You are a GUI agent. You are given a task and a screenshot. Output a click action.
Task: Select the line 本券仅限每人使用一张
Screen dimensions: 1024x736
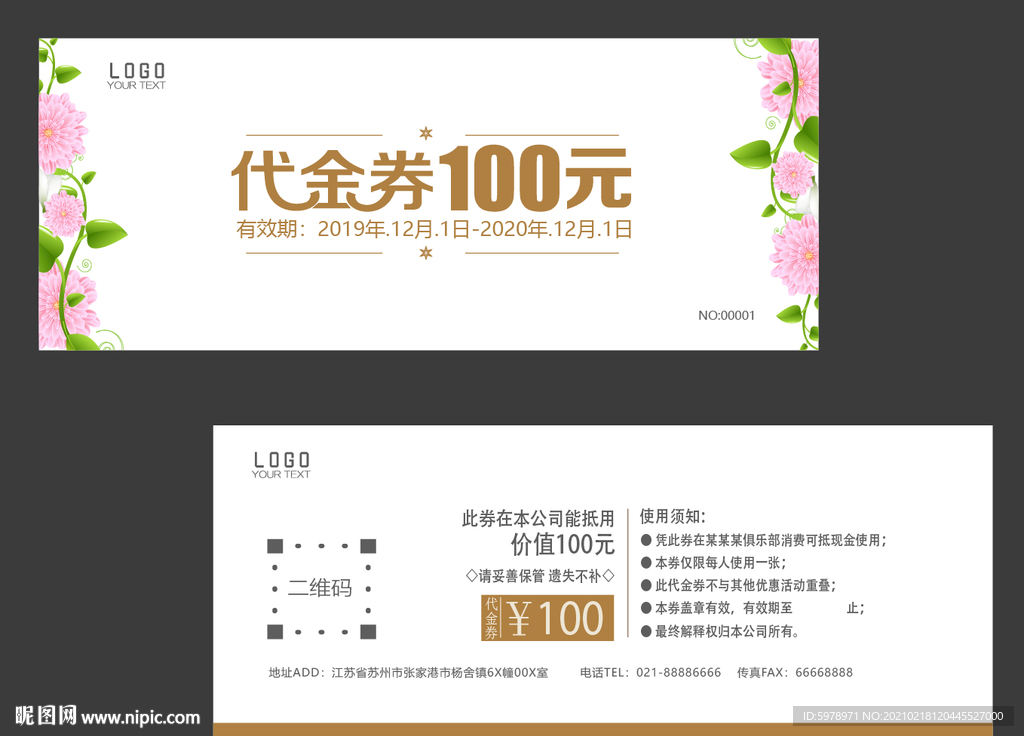(x=713, y=563)
